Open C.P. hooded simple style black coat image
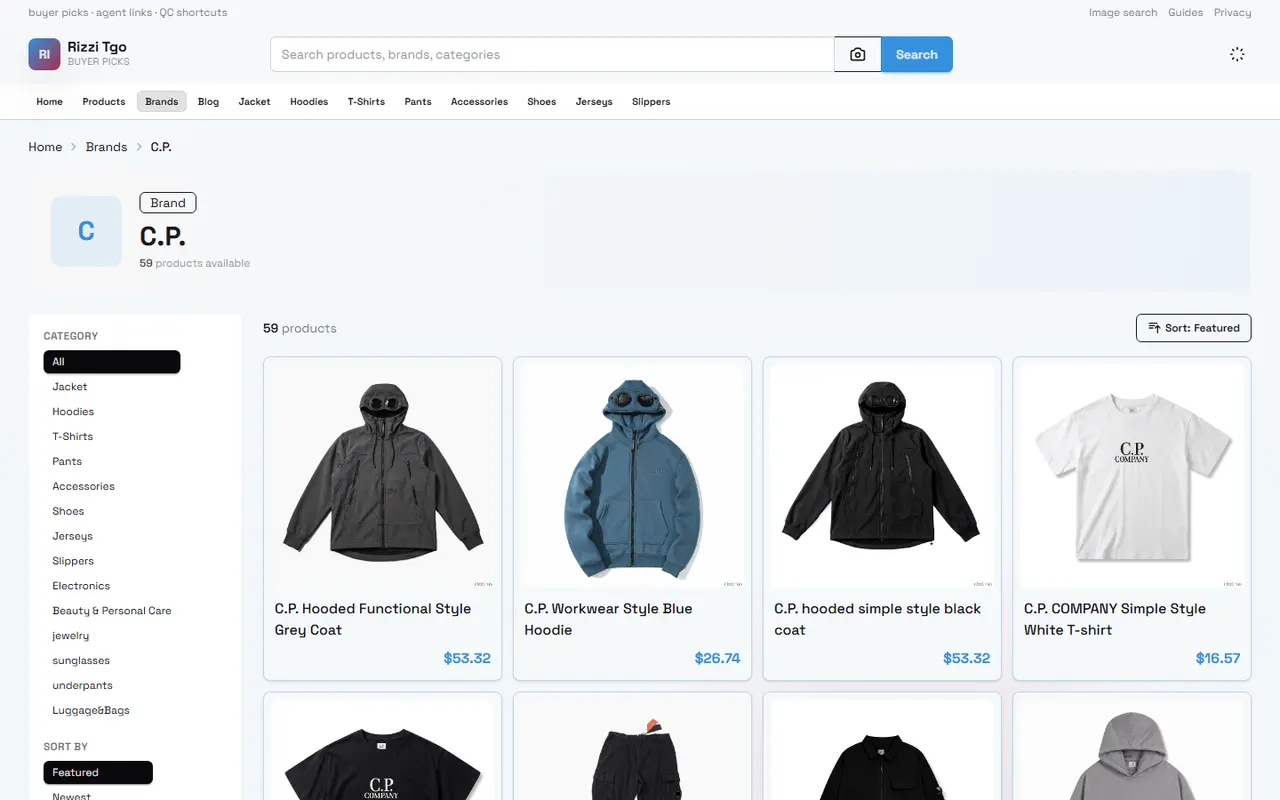The image size is (1280, 800). point(882,476)
